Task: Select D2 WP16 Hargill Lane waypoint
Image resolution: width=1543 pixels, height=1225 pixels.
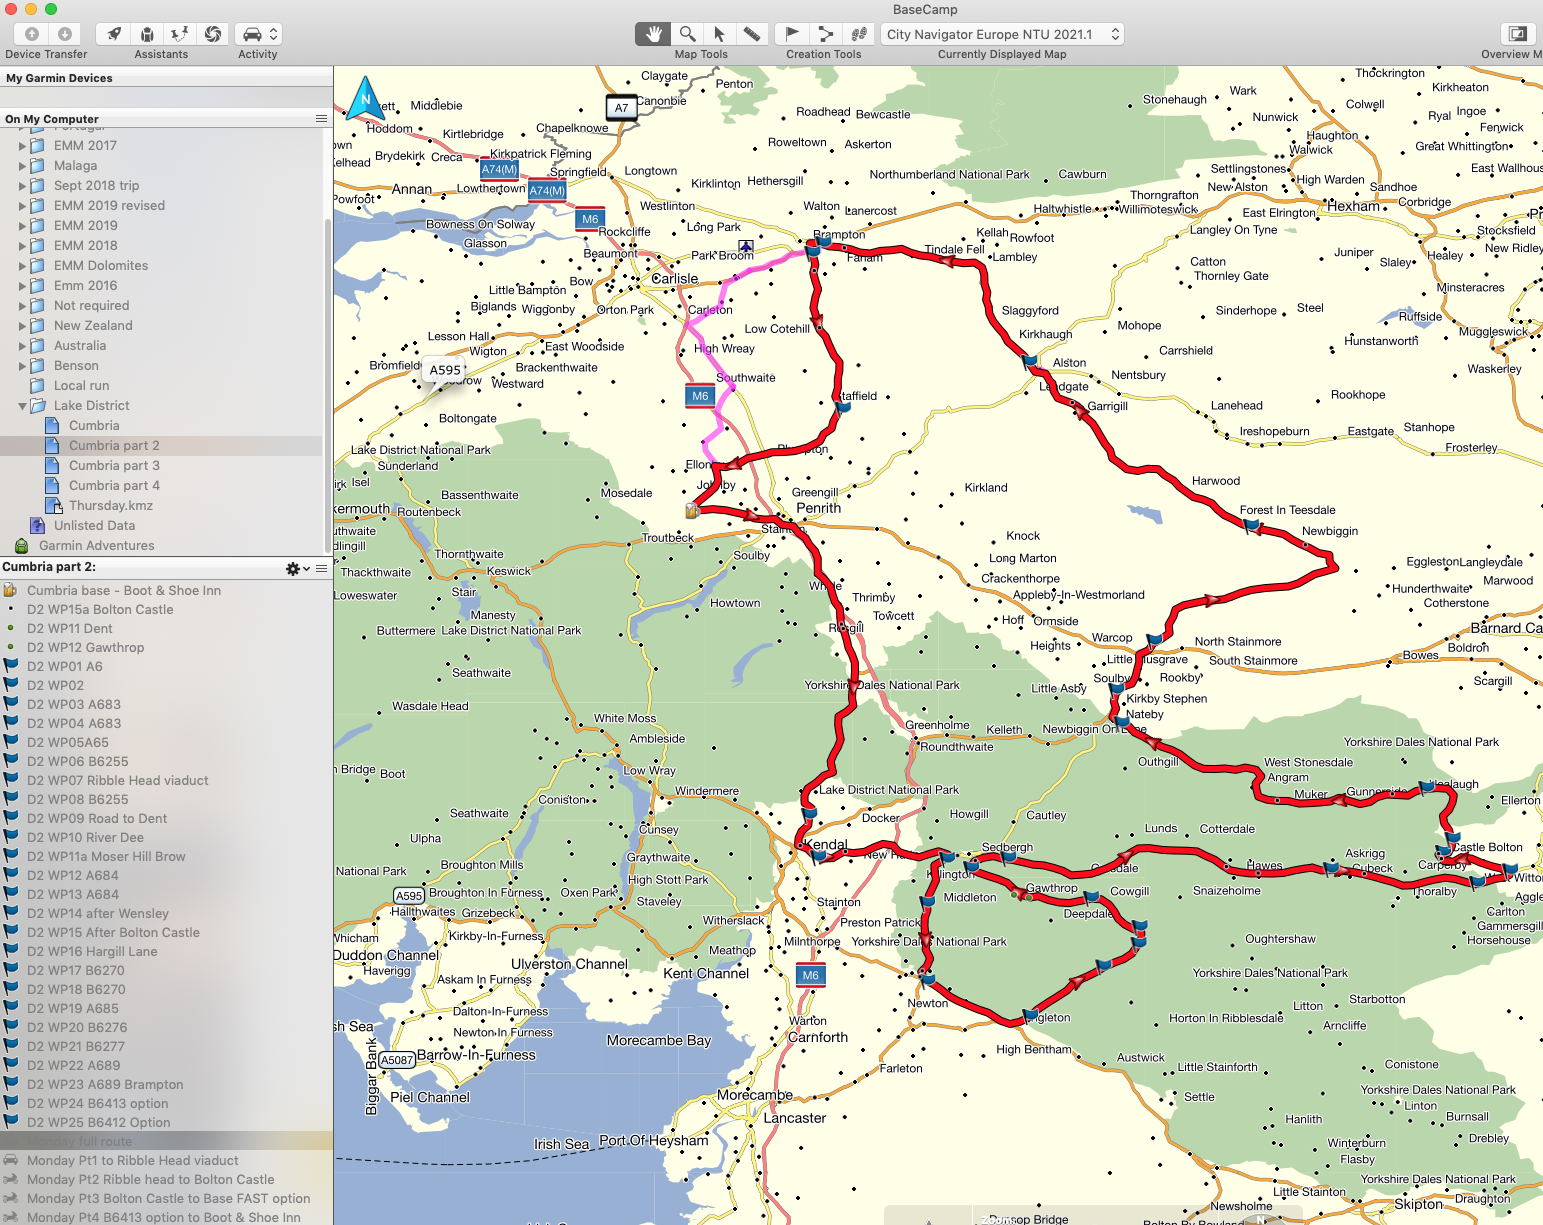Action: (x=92, y=951)
